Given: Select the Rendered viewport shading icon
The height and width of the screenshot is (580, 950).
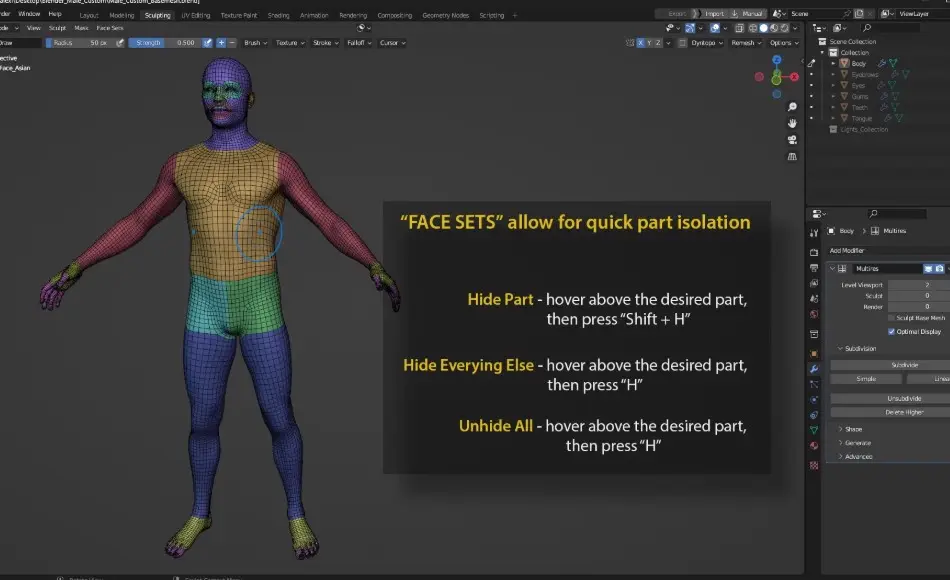Looking at the screenshot, I should pos(784,28).
